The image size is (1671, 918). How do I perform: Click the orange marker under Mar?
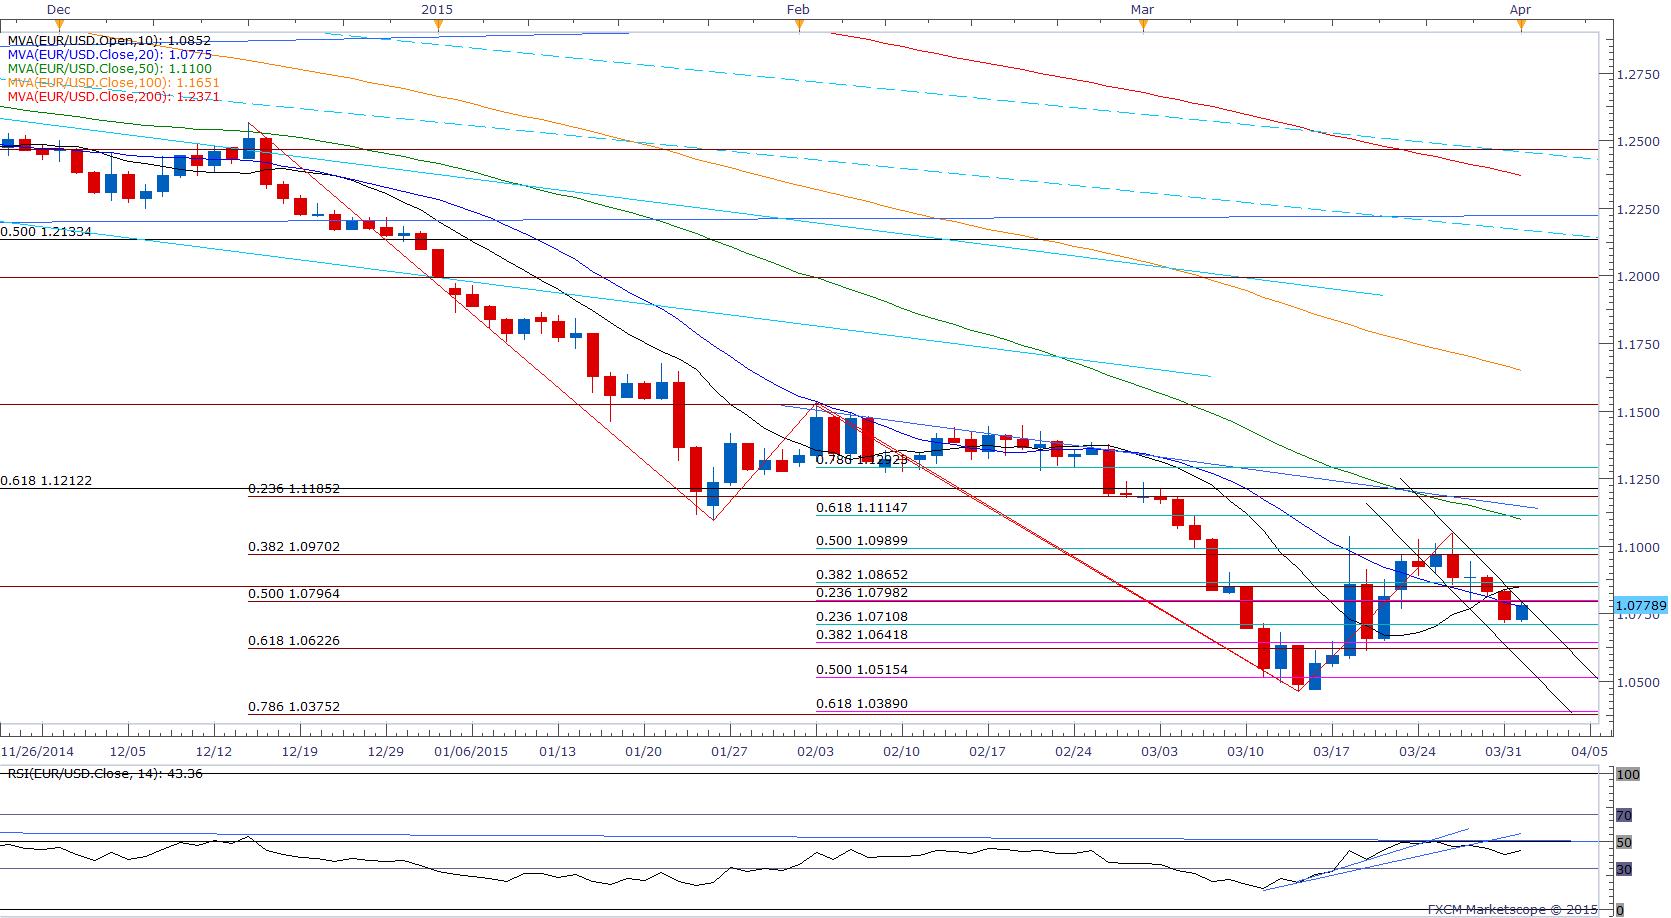(1143, 26)
